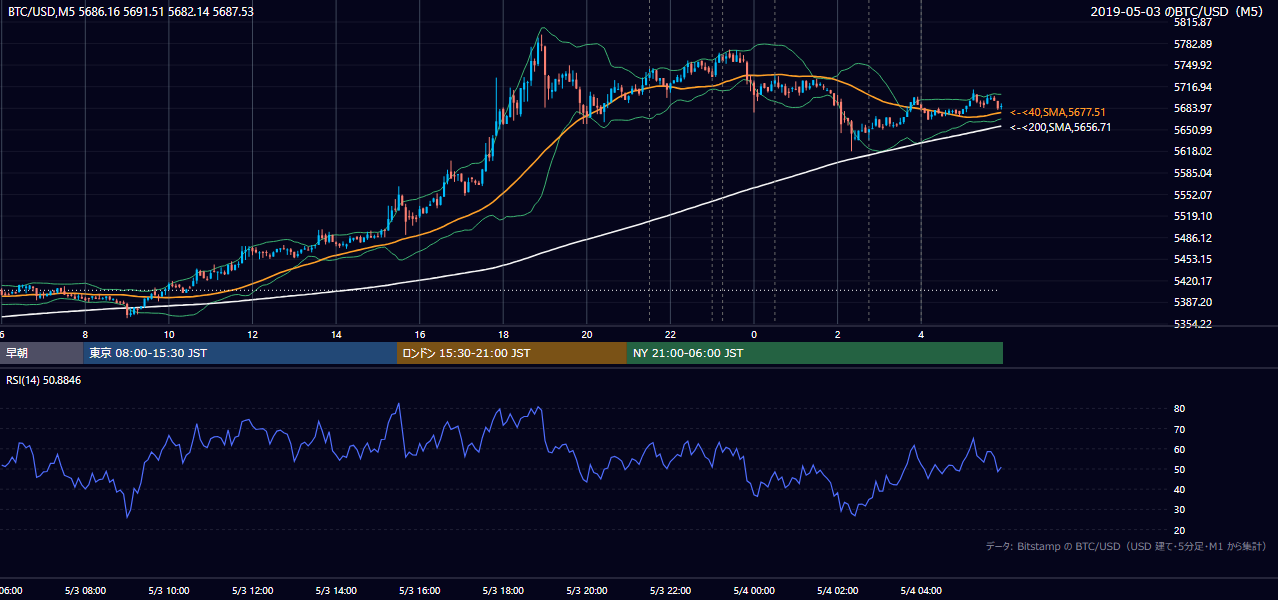Click the hour 18 tick under price chart
Viewport: 1278px width, 600px height.
point(503,334)
